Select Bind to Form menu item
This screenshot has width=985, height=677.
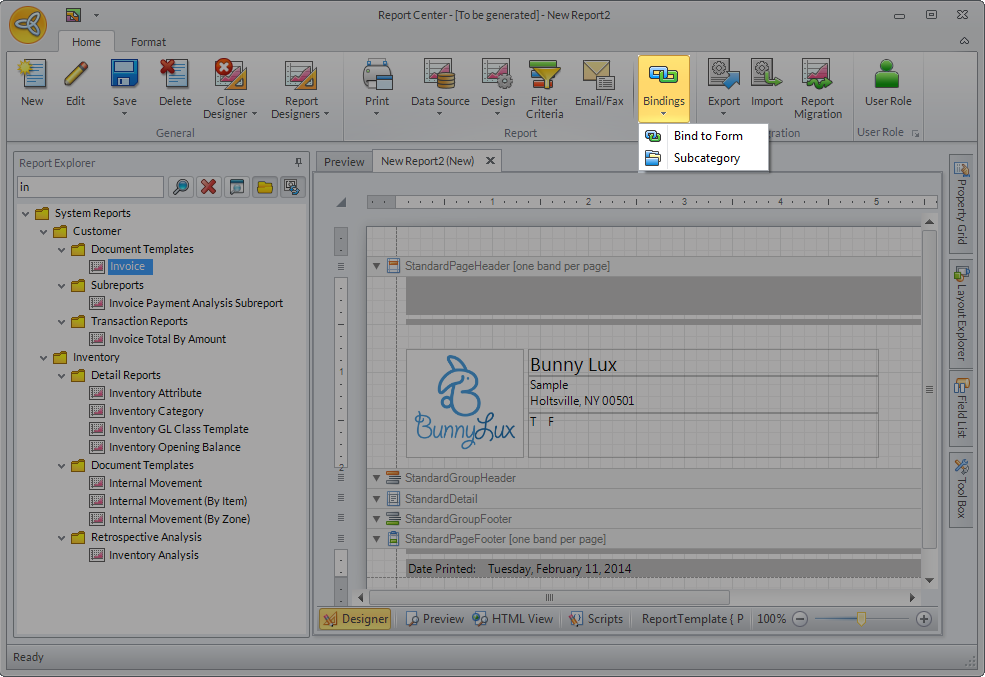tap(707, 136)
